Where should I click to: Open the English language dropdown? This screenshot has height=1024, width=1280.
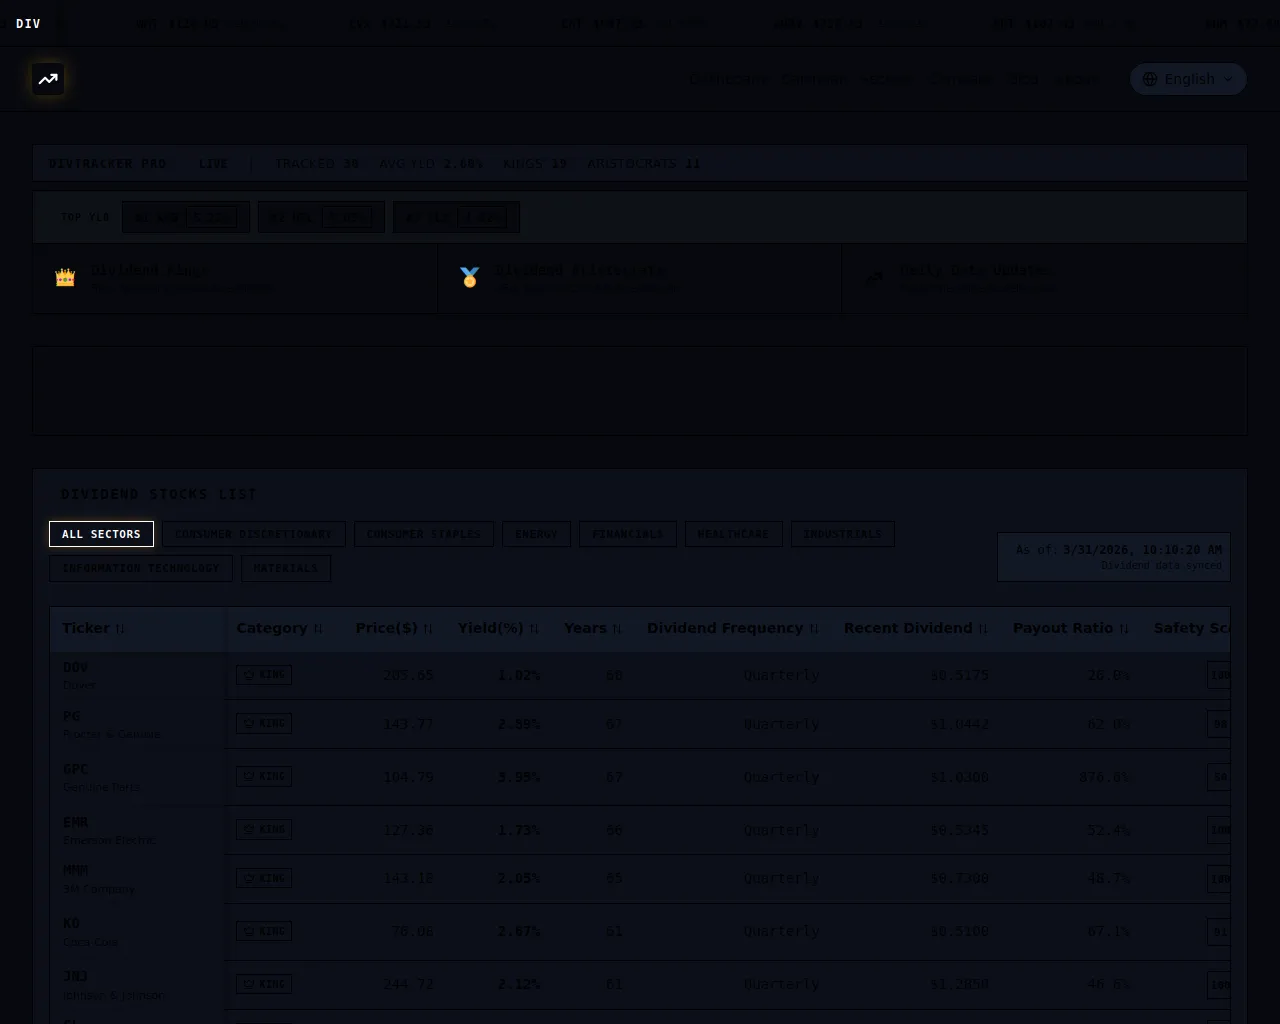tap(1187, 79)
